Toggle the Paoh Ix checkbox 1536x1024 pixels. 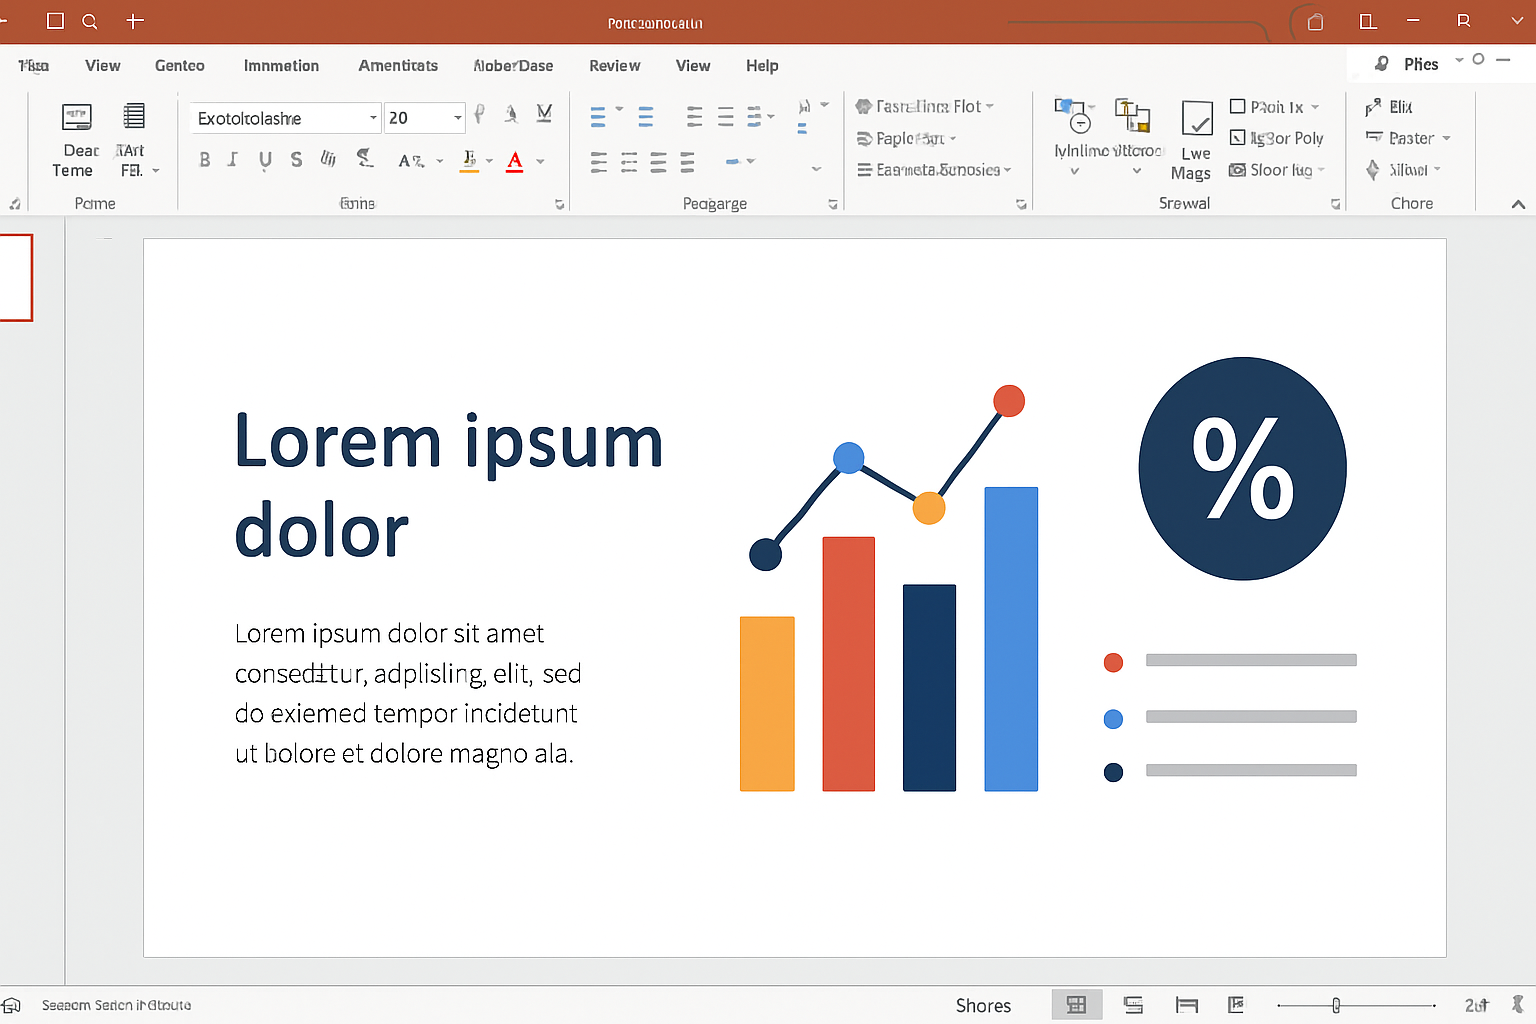(x=1238, y=107)
